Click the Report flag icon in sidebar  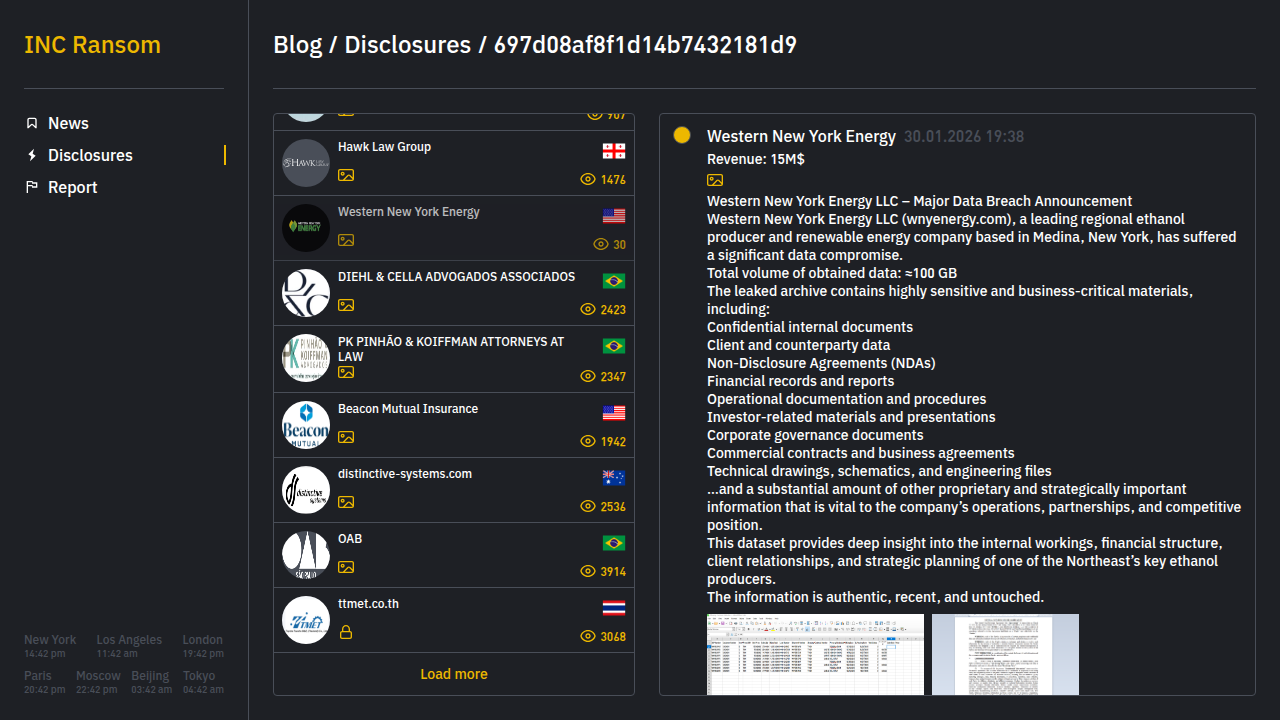point(32,187)
